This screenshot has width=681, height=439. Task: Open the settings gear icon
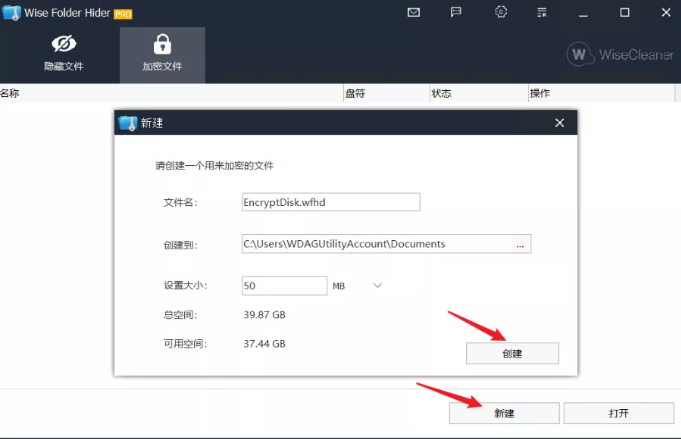point(501,12)
